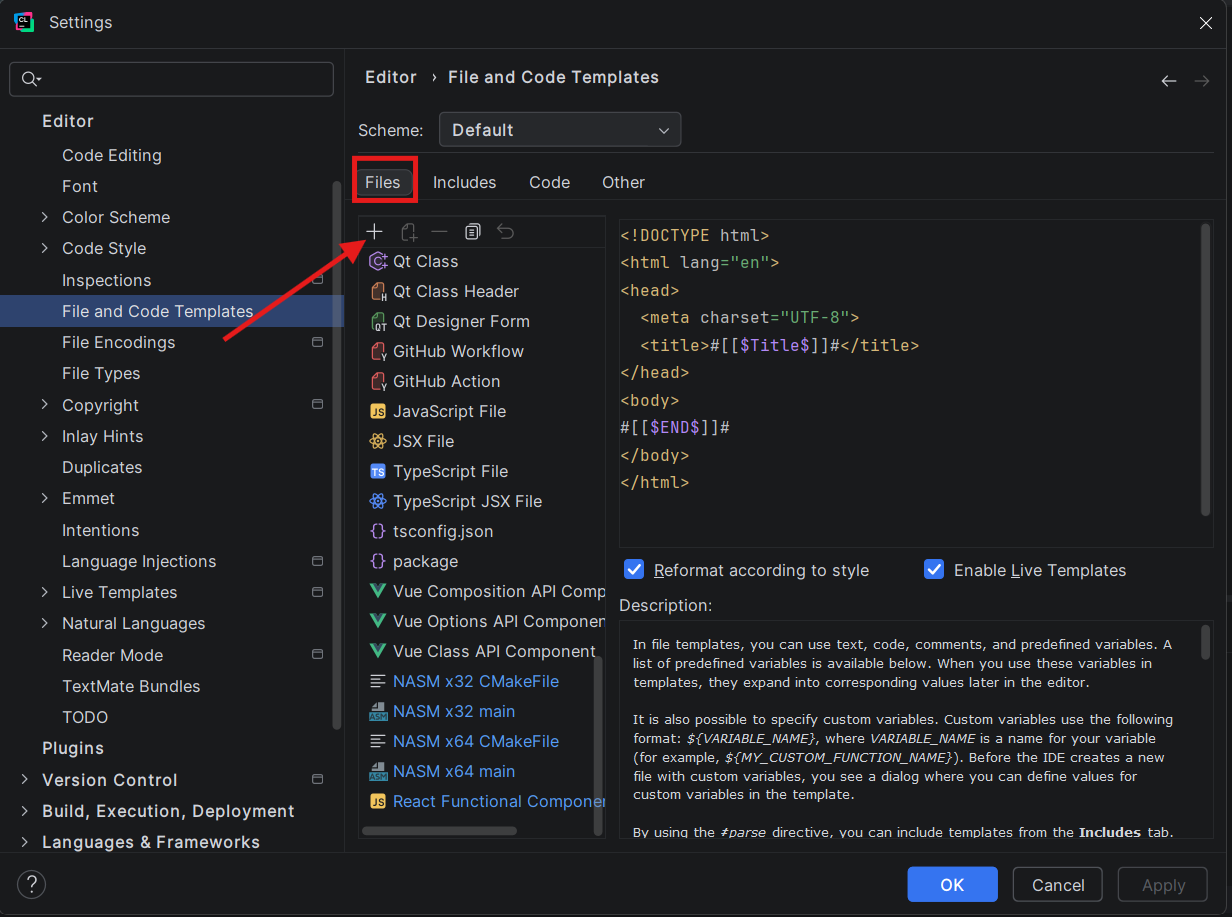Click the Editor breadcrumb link
1232x917 pixels.
(391, 77)
